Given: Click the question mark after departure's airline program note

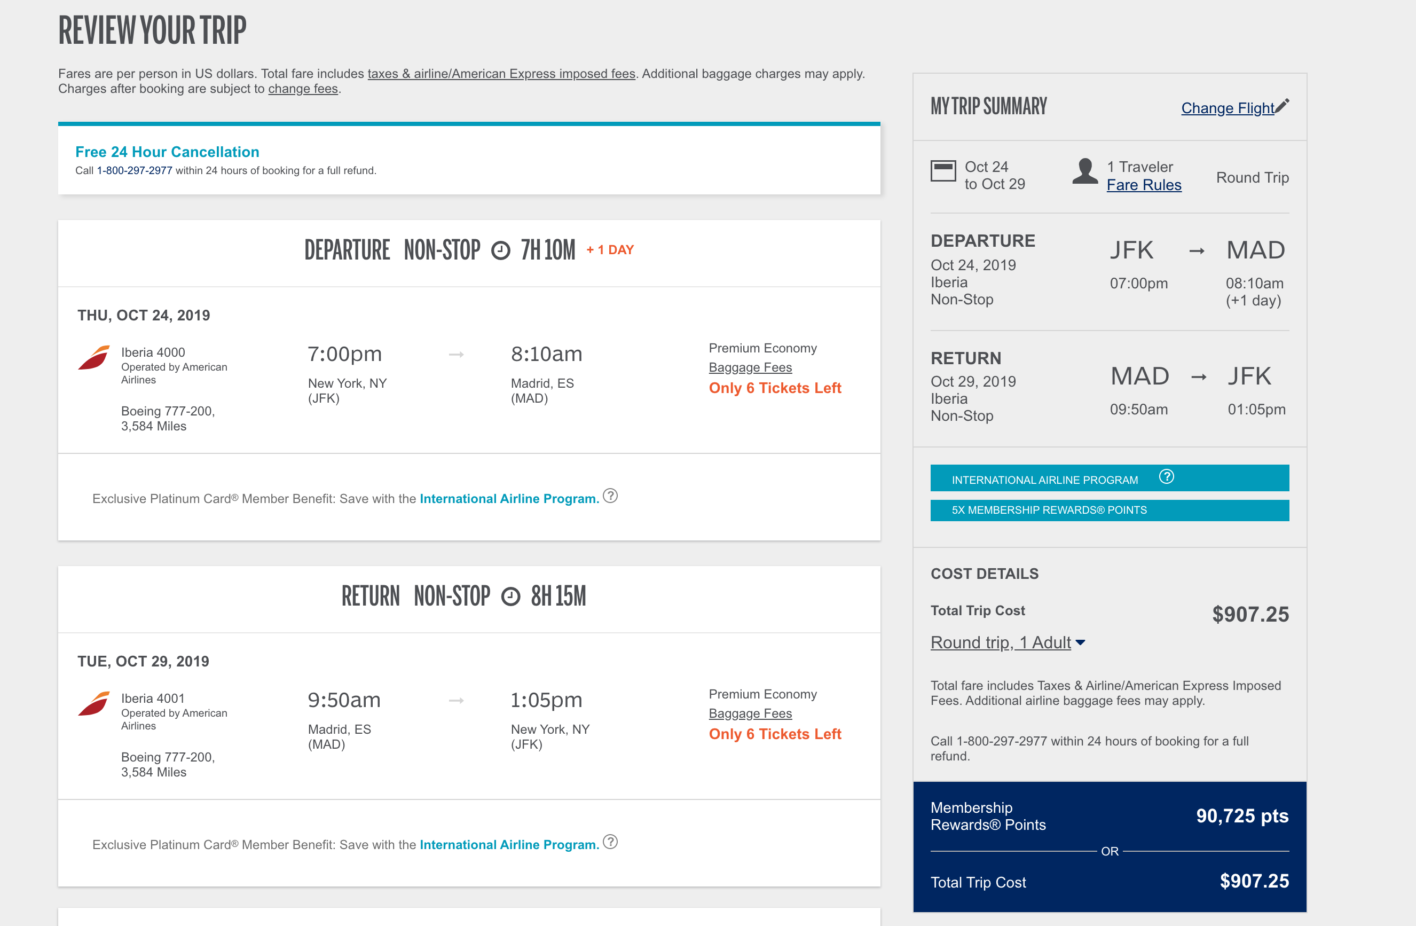Looking at the screenshot, I should click(x=611, y=495).
